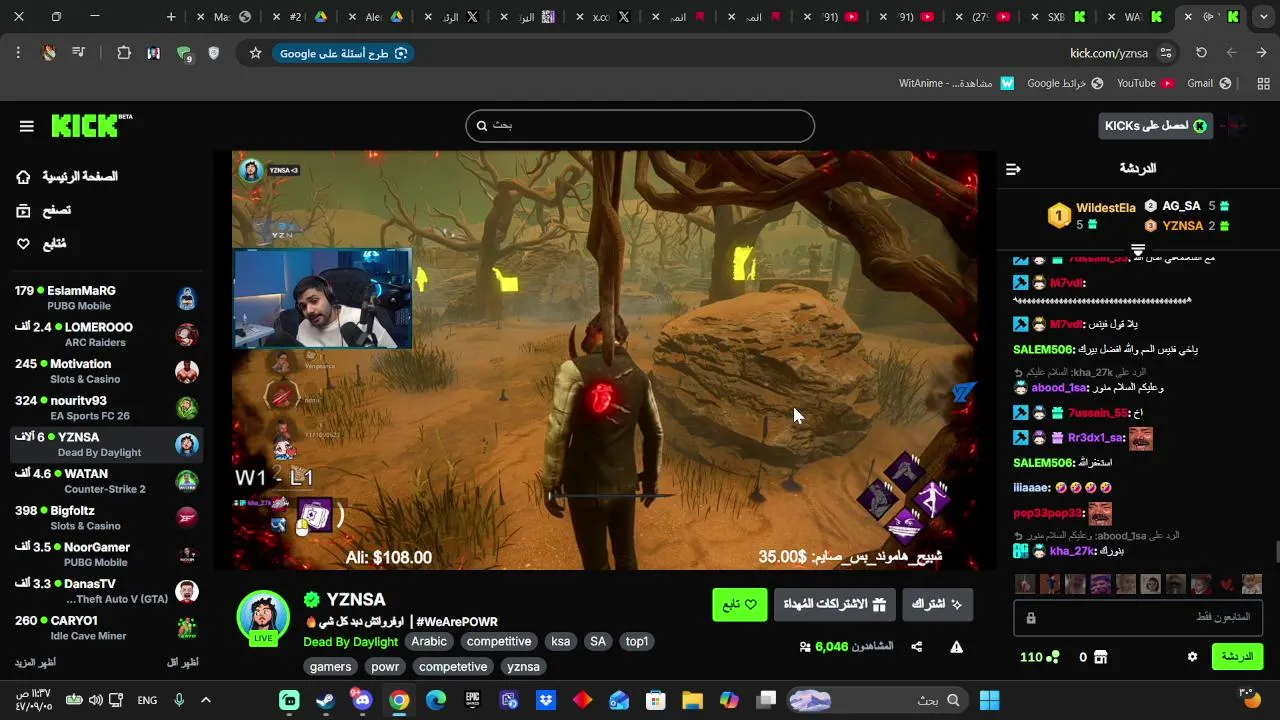Open LOMEROOO channel in sidebar

tap(107, 334)
